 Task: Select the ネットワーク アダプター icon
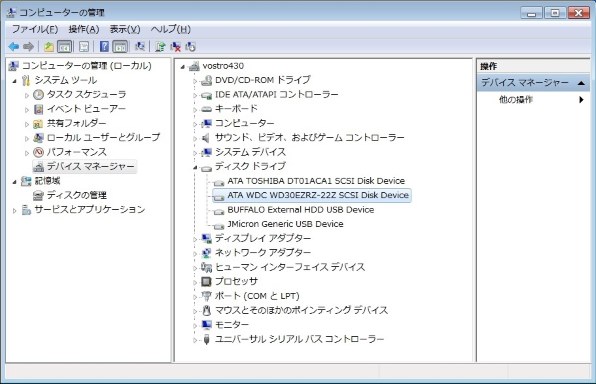point(206,253)
